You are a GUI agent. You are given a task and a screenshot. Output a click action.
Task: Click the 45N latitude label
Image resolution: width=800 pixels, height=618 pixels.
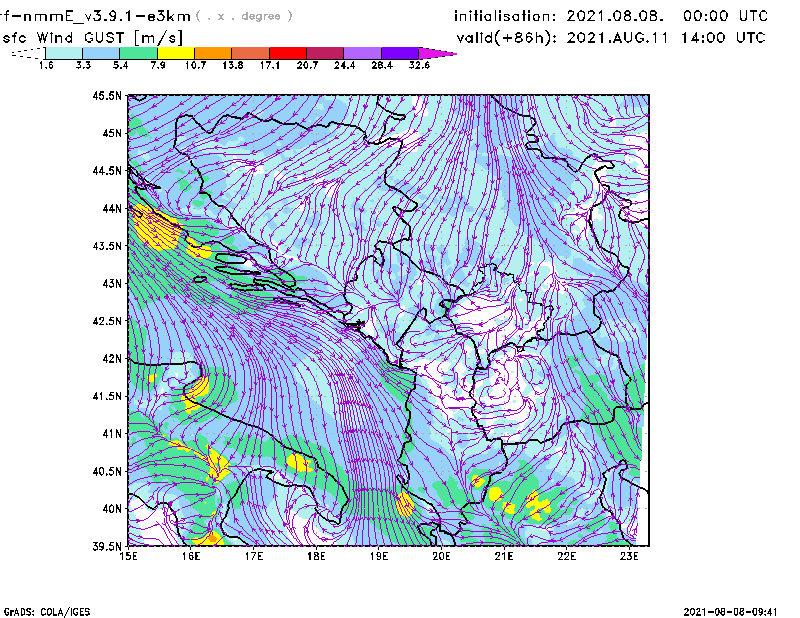click(112, 133)
